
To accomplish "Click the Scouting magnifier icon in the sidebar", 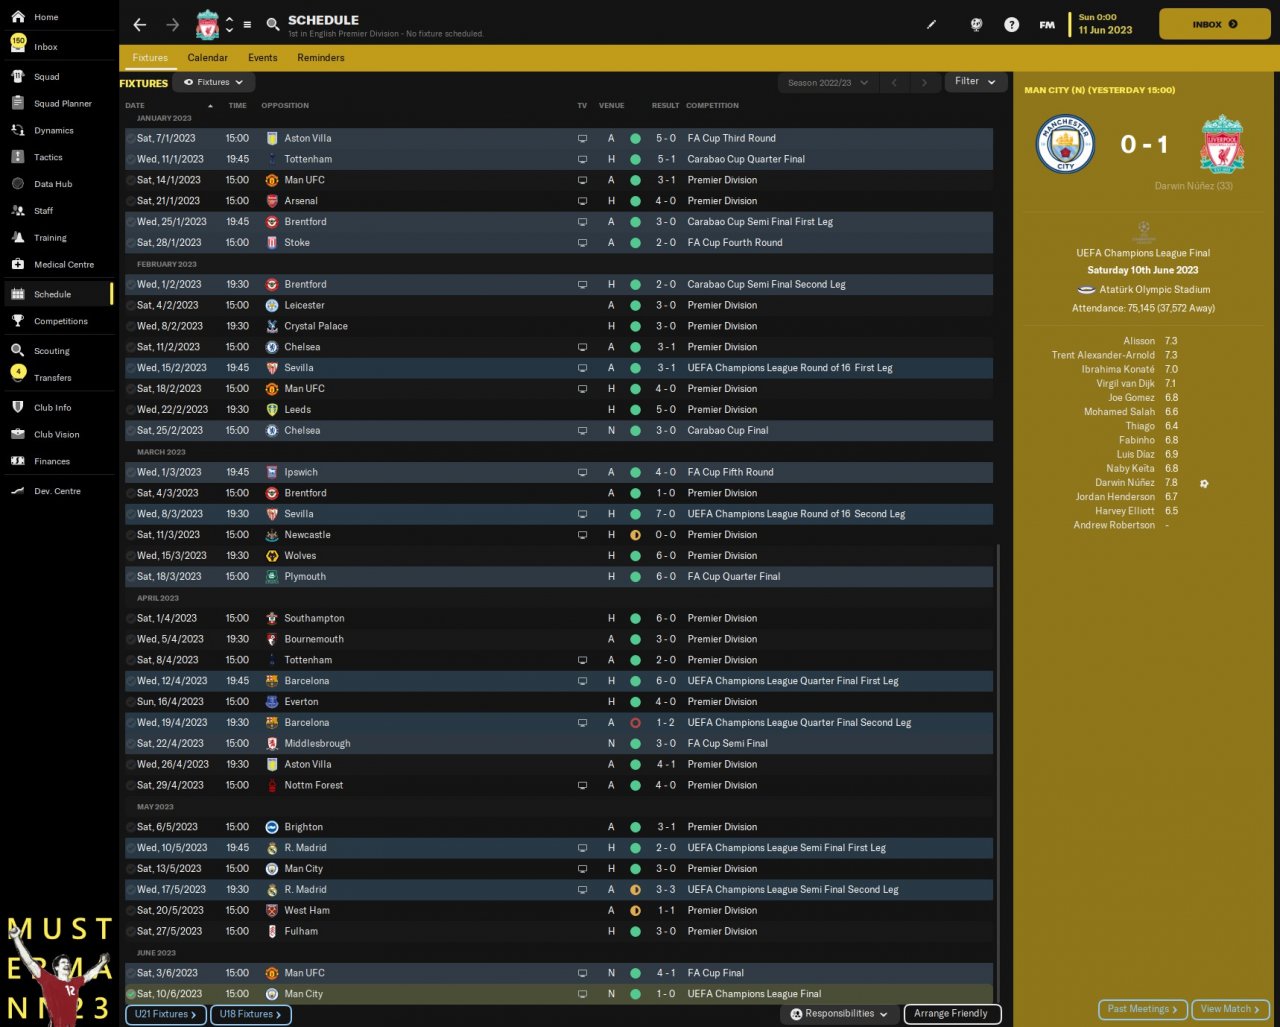I will [18, 351].
